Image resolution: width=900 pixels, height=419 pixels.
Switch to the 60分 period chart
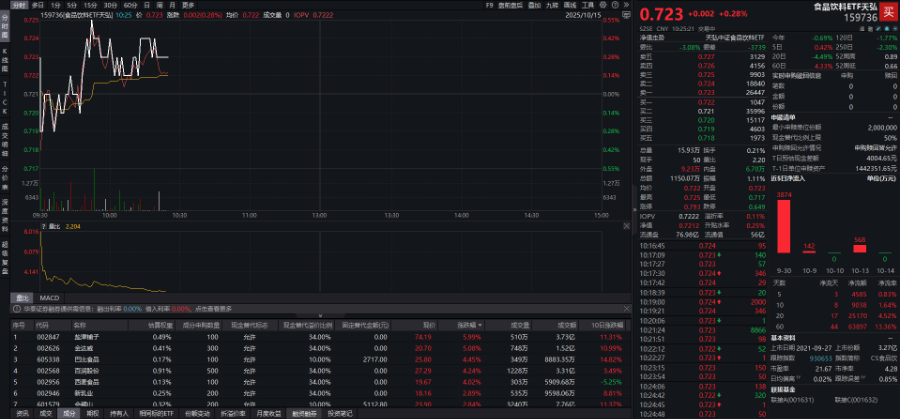(129, 5)
